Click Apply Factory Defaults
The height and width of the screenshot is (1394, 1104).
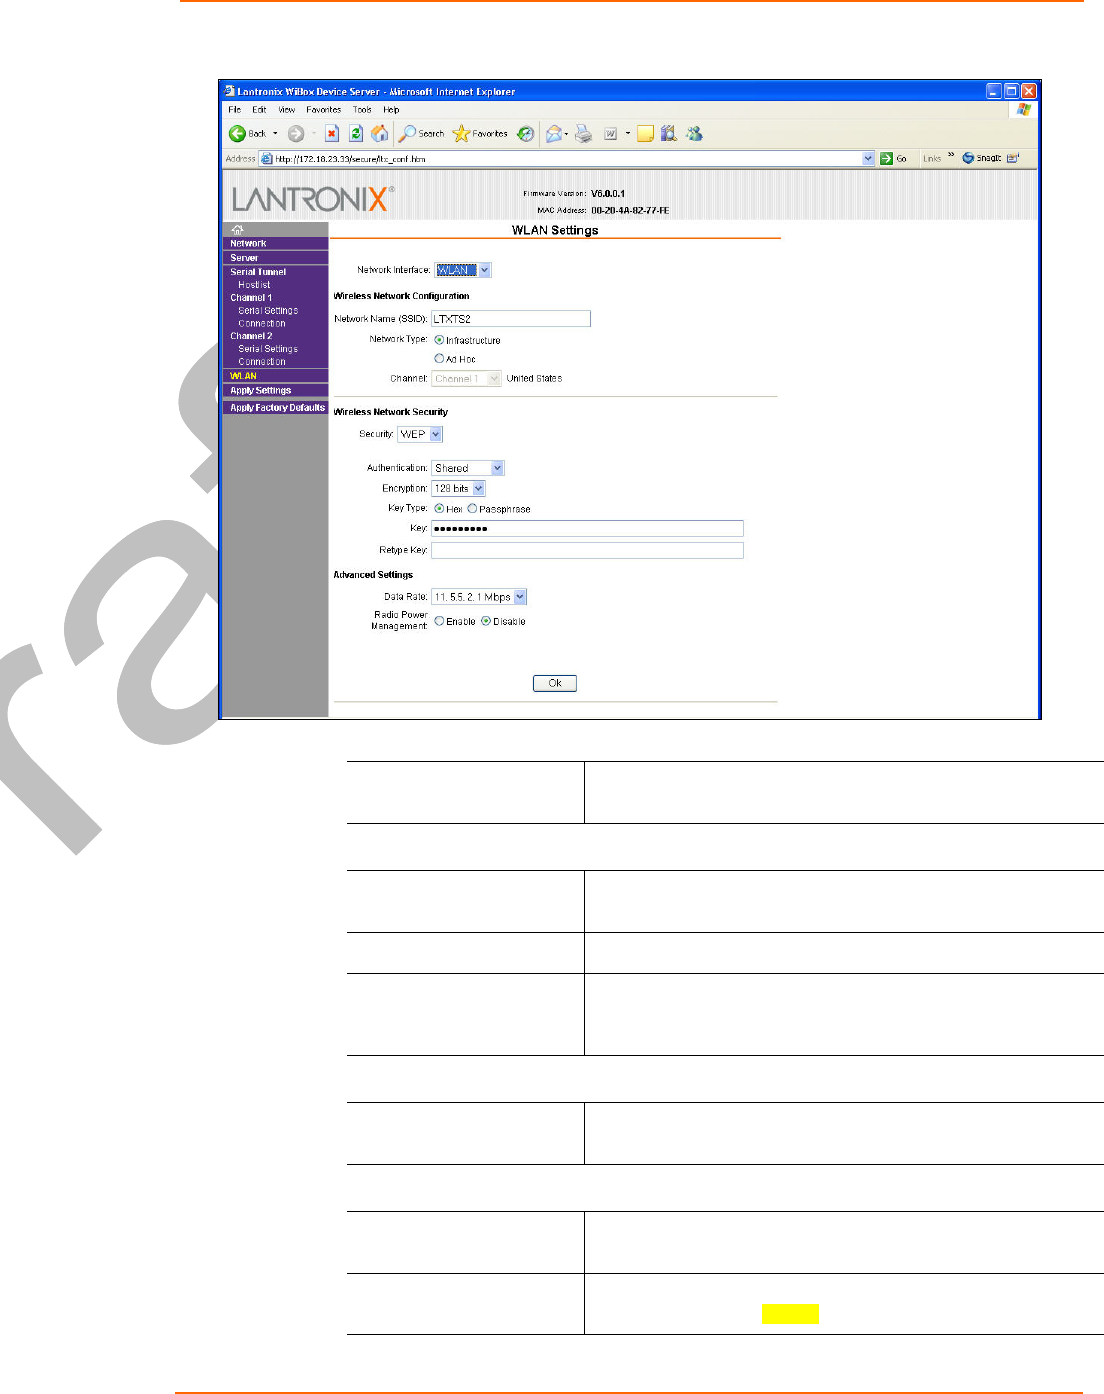point(275,408)
